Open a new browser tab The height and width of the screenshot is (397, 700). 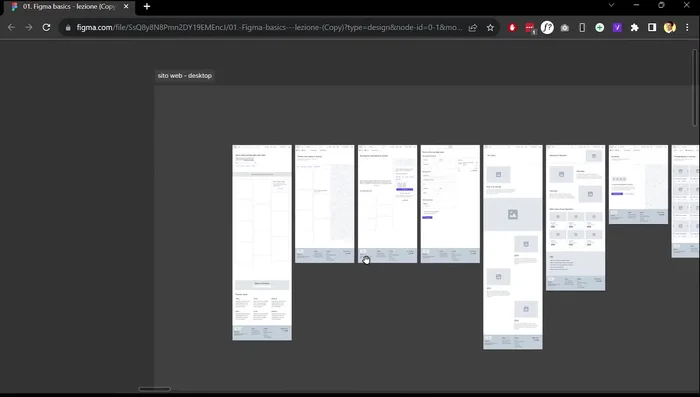click(147, 7)
